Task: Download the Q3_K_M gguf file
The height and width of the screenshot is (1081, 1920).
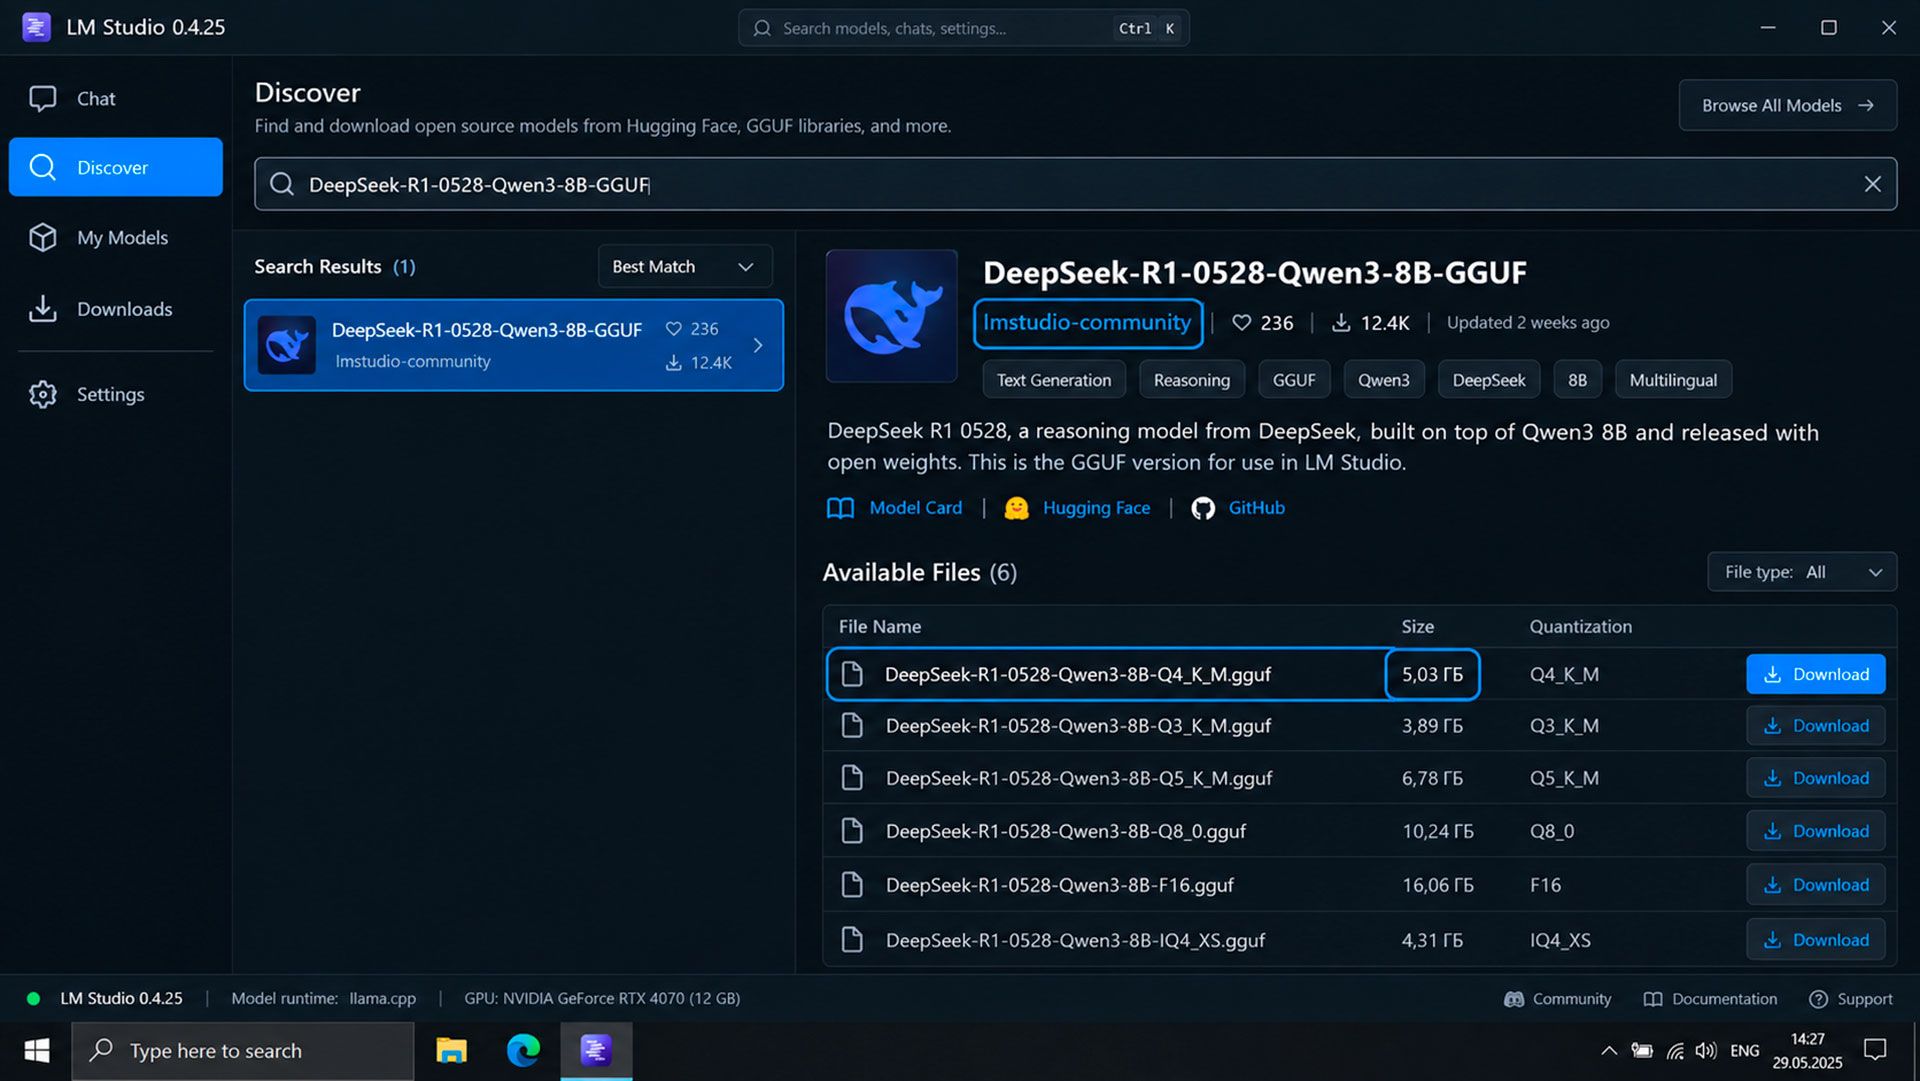Action: click(x=1815, y=726)
